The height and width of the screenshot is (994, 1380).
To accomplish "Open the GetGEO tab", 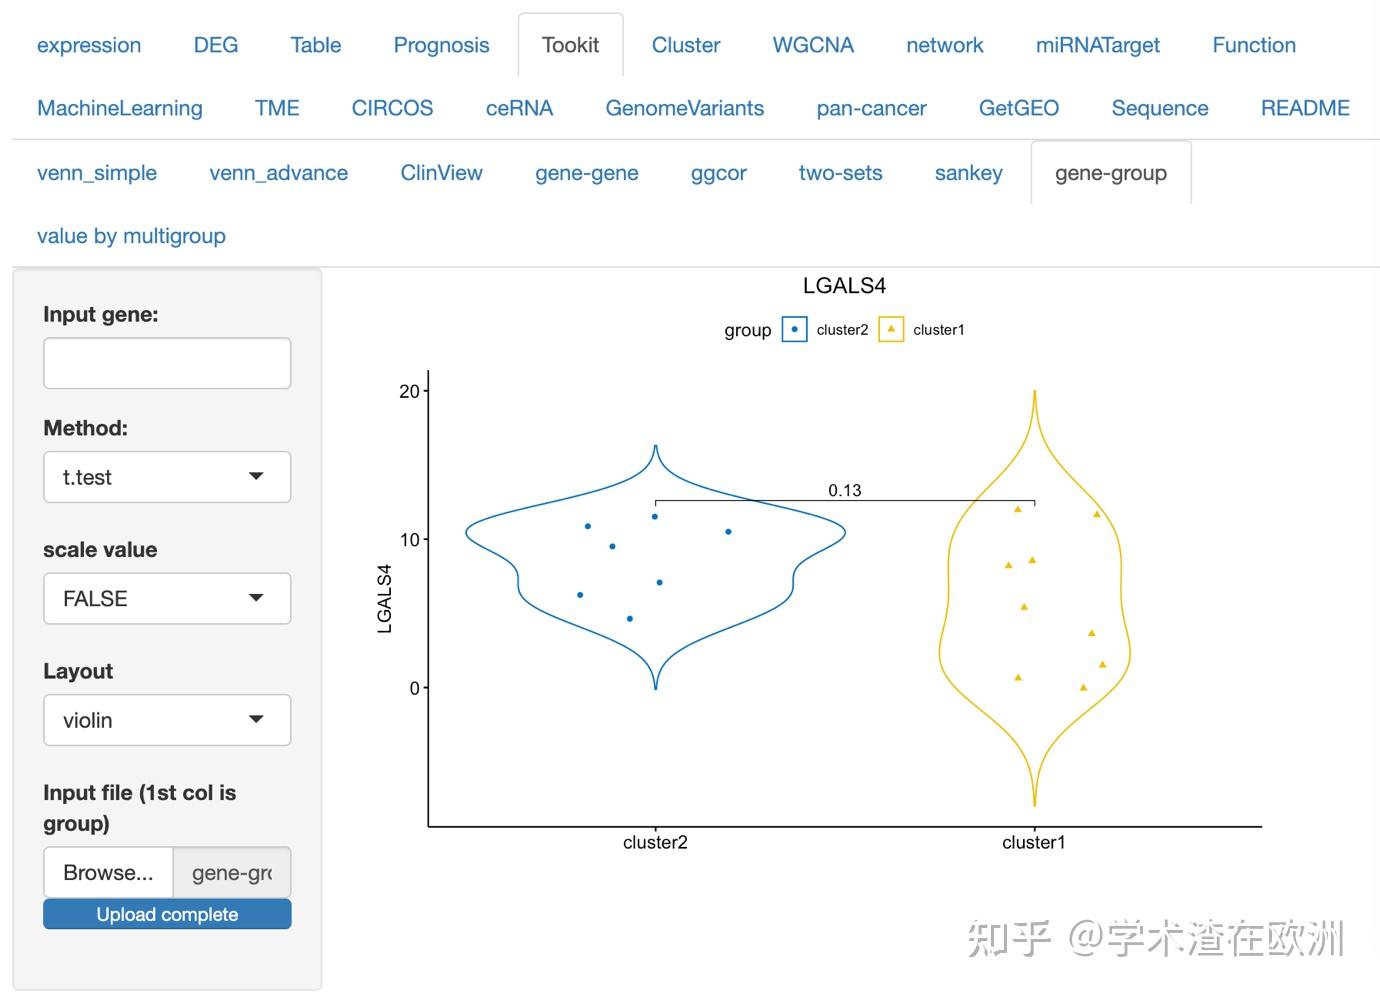I will click(1018, 108).
